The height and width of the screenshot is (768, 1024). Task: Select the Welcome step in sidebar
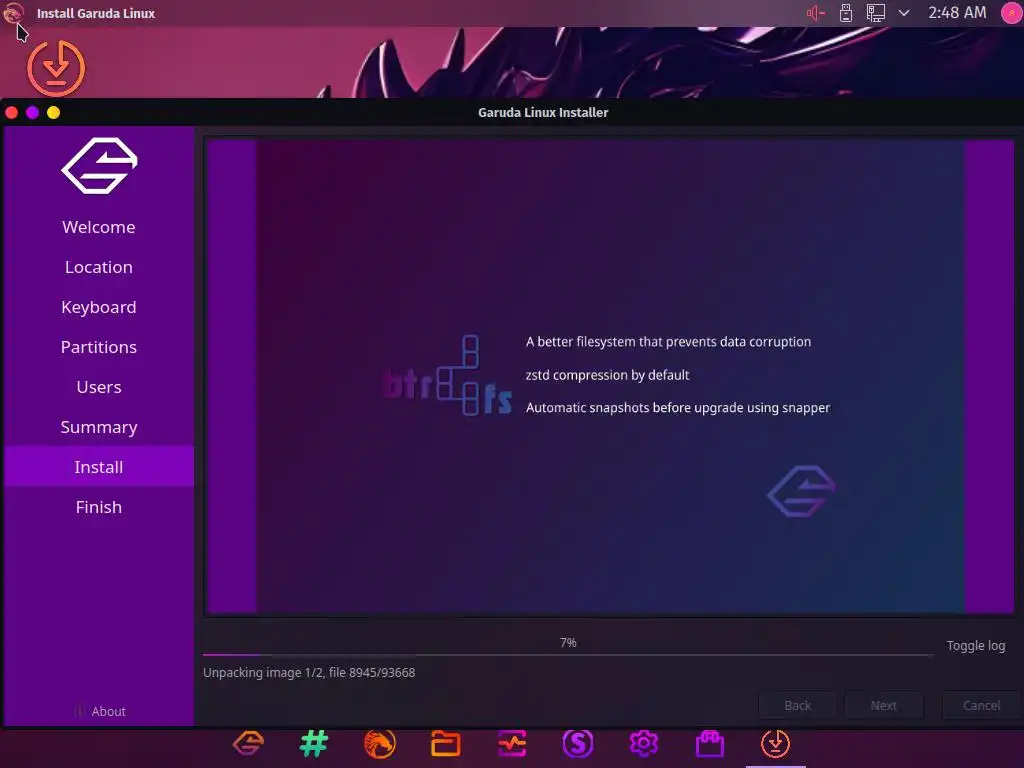point(99,227)
